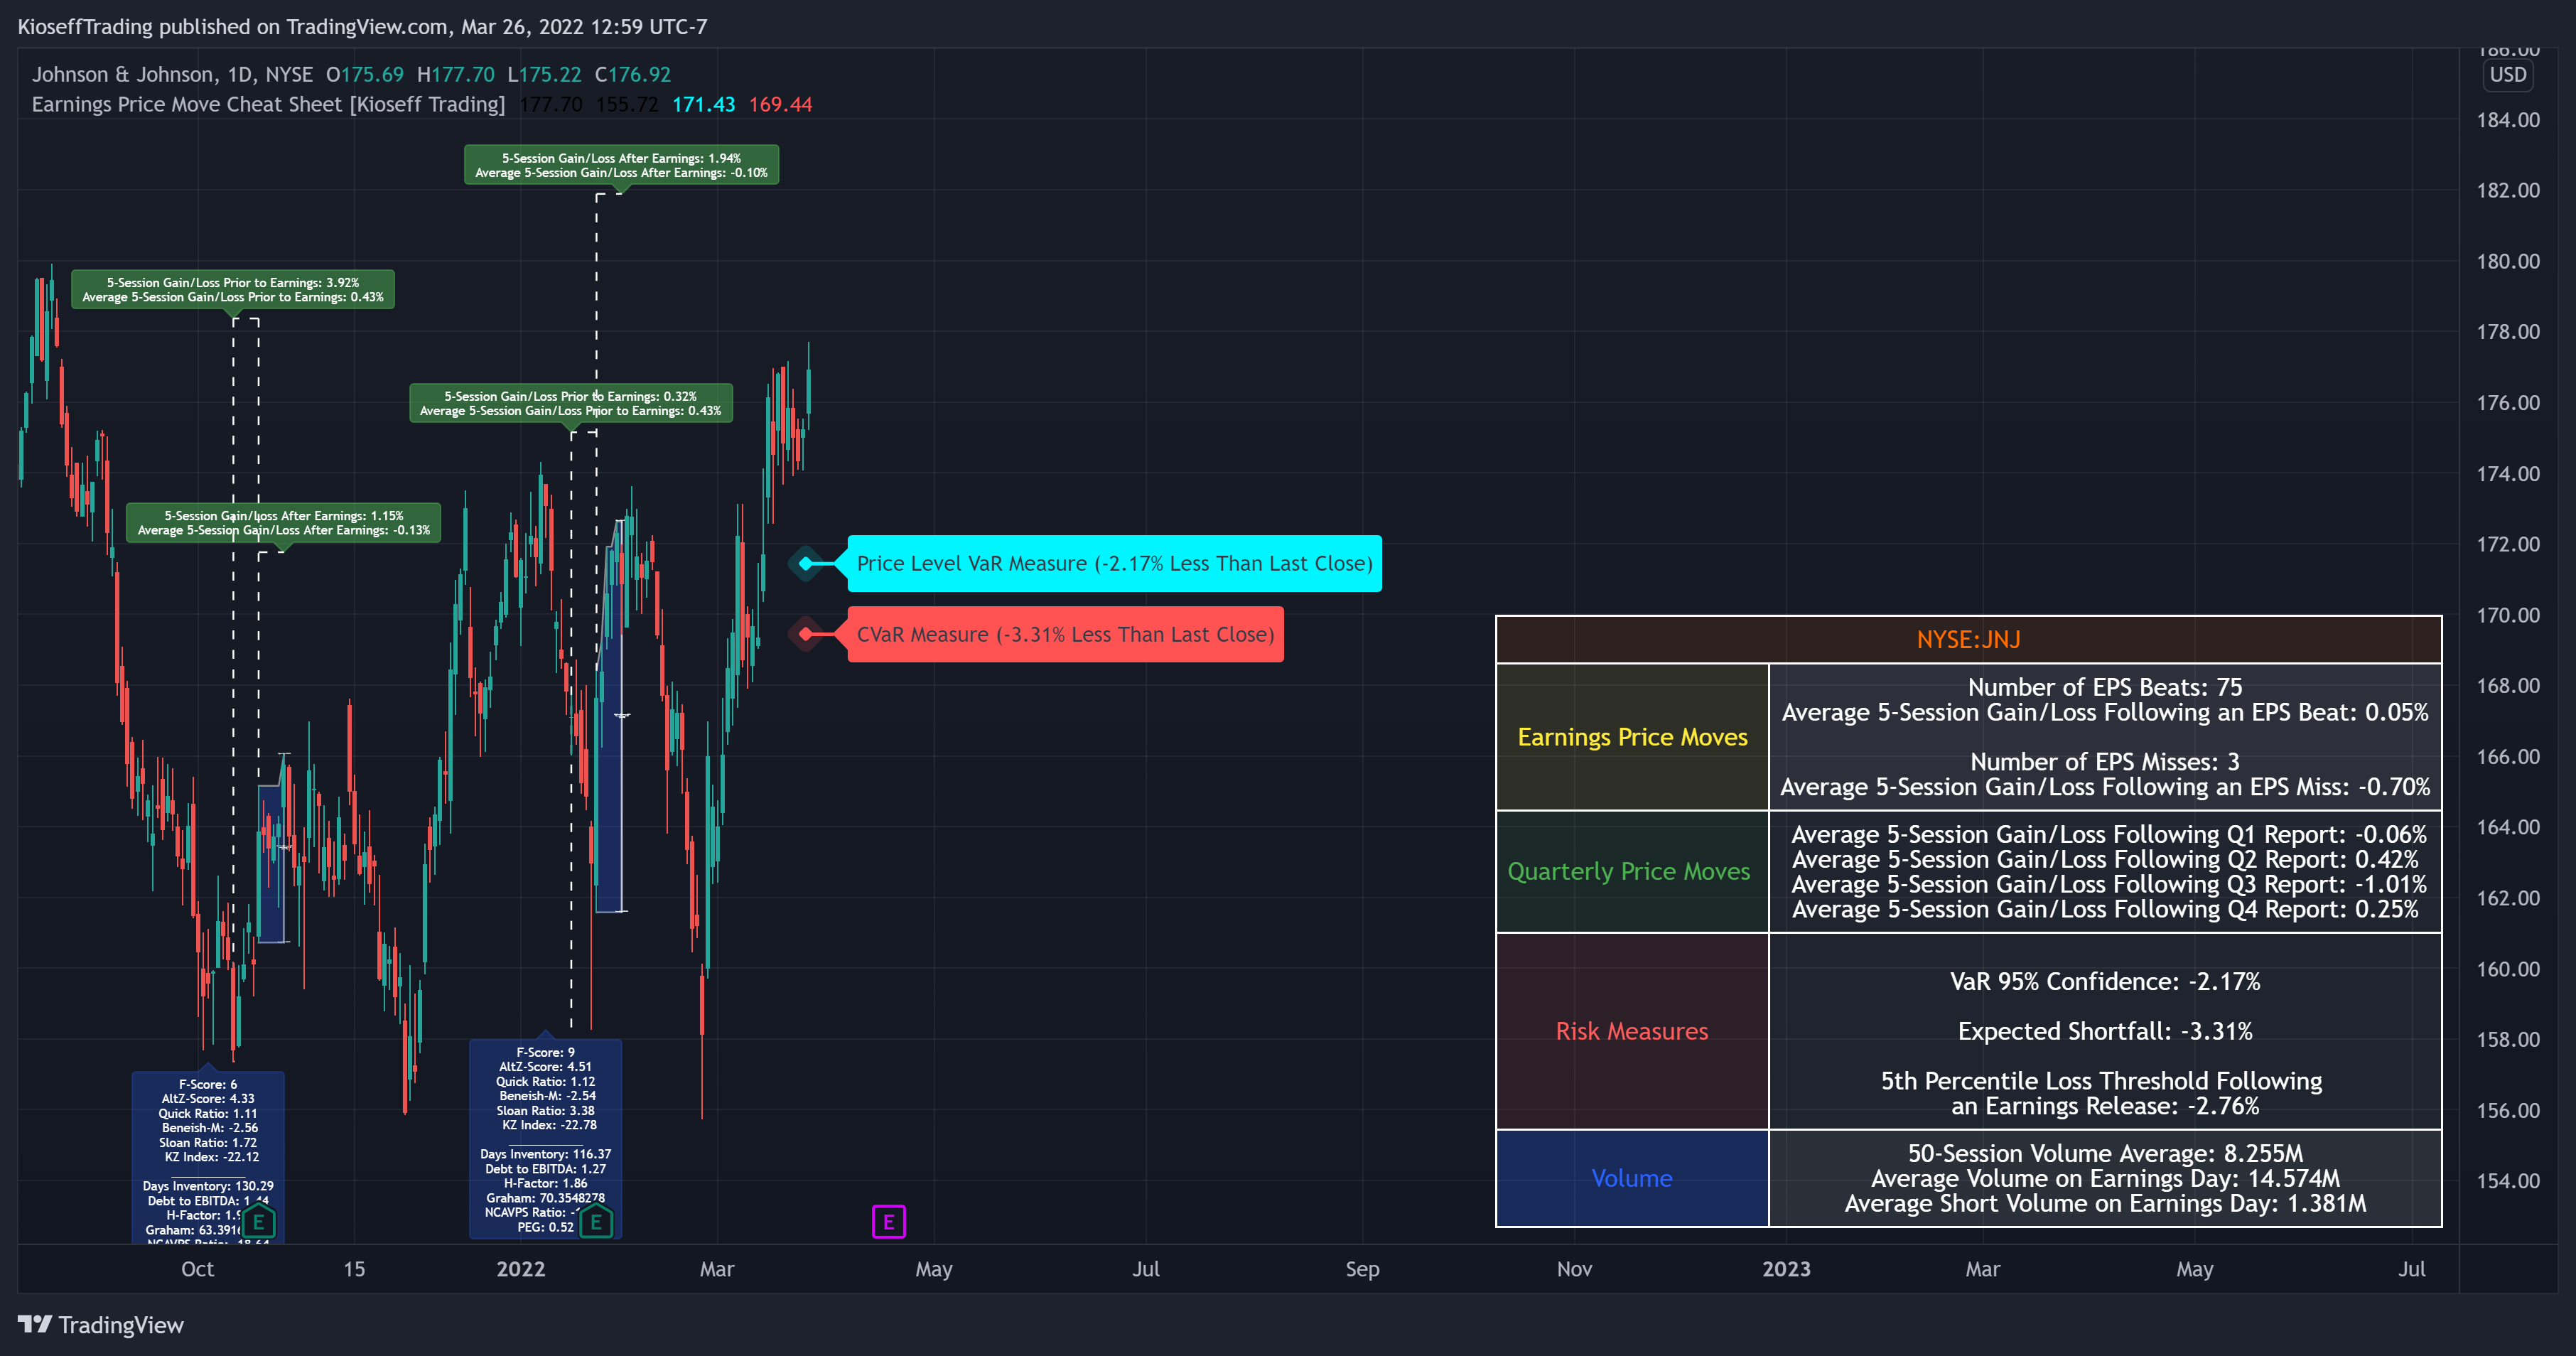Image resolution: width=2576 pixels, height=1356 pixels.
Task: Click the 50-Session Volume Average: 8.255M line
Action: click(2104, 1153)
